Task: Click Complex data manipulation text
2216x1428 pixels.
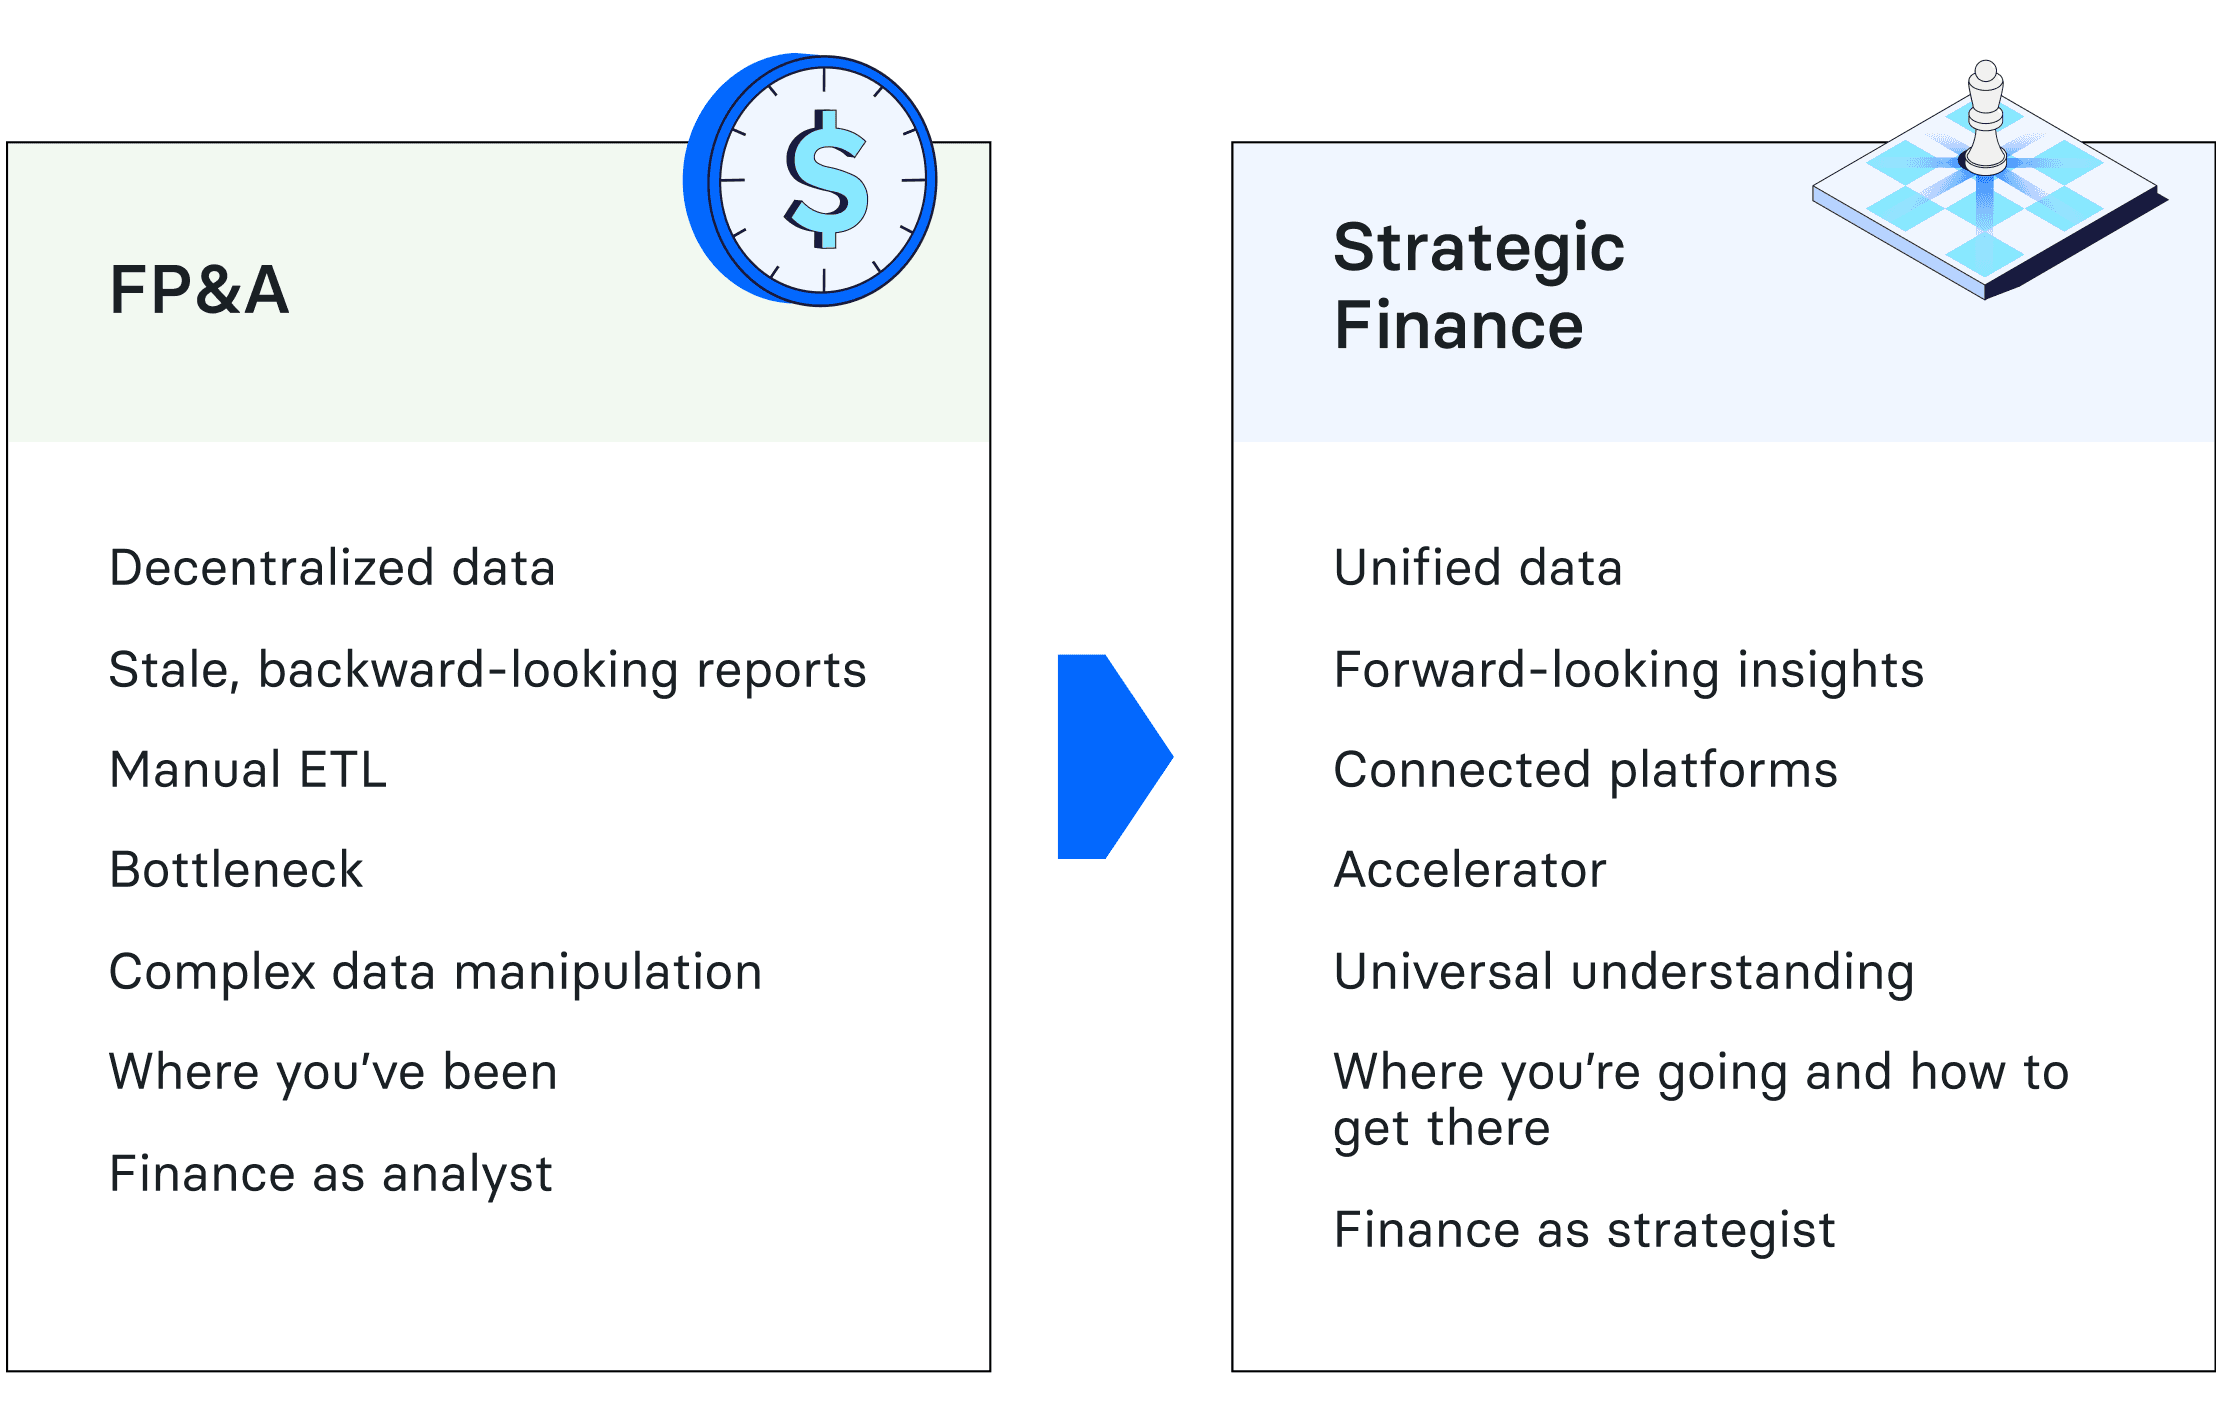Action: coord(436,973)
